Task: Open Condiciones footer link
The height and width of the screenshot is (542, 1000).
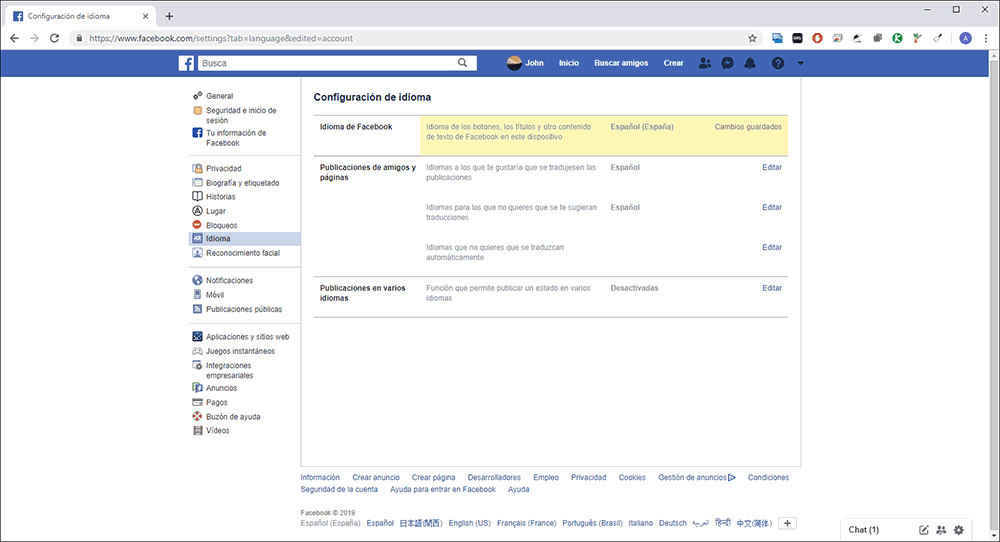Action: (768, 477)
